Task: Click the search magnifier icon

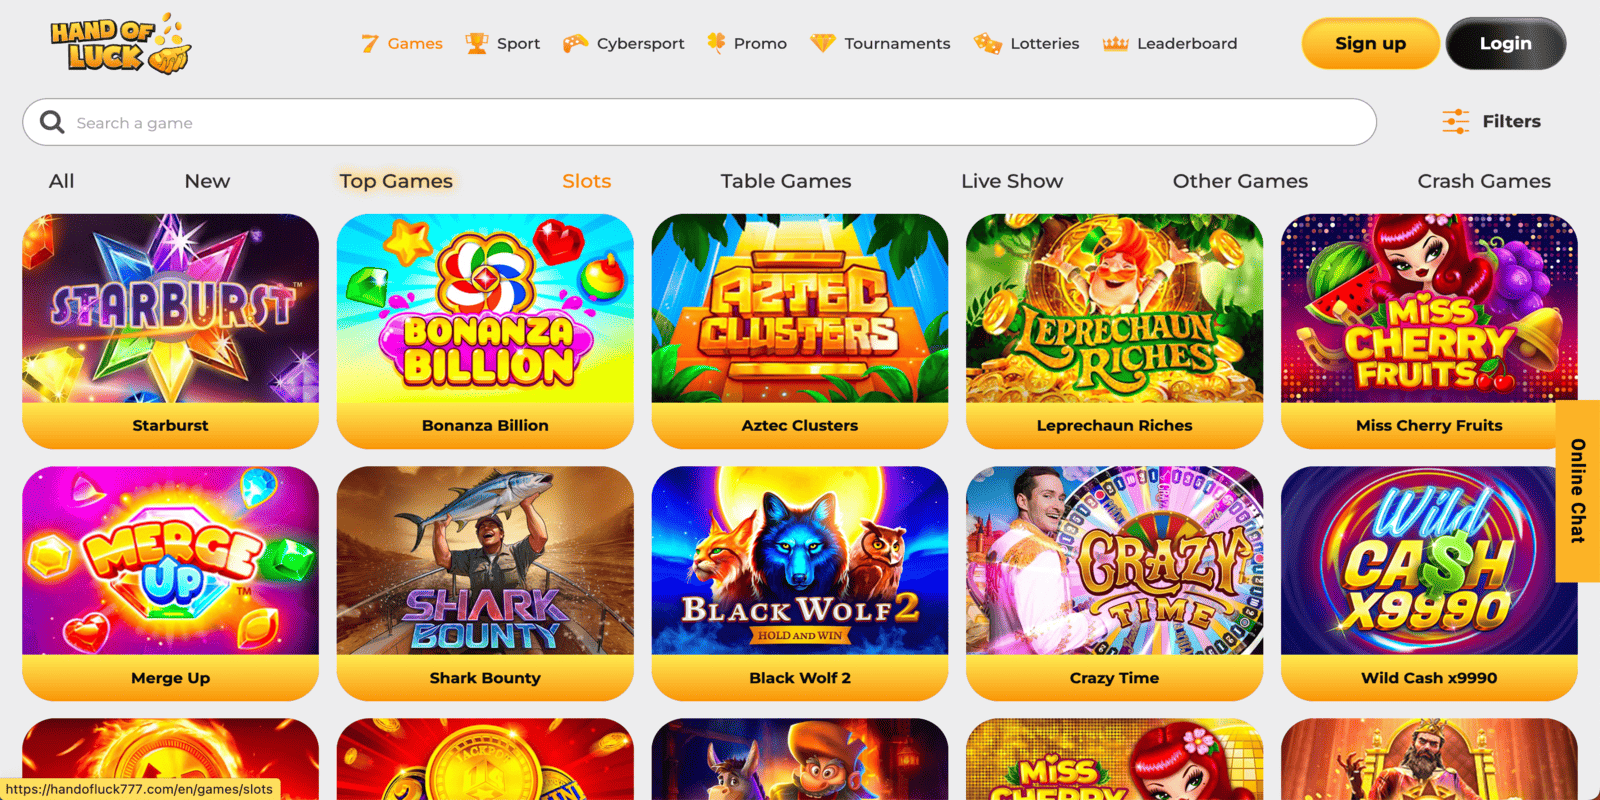Action: [x=52, y=122]
